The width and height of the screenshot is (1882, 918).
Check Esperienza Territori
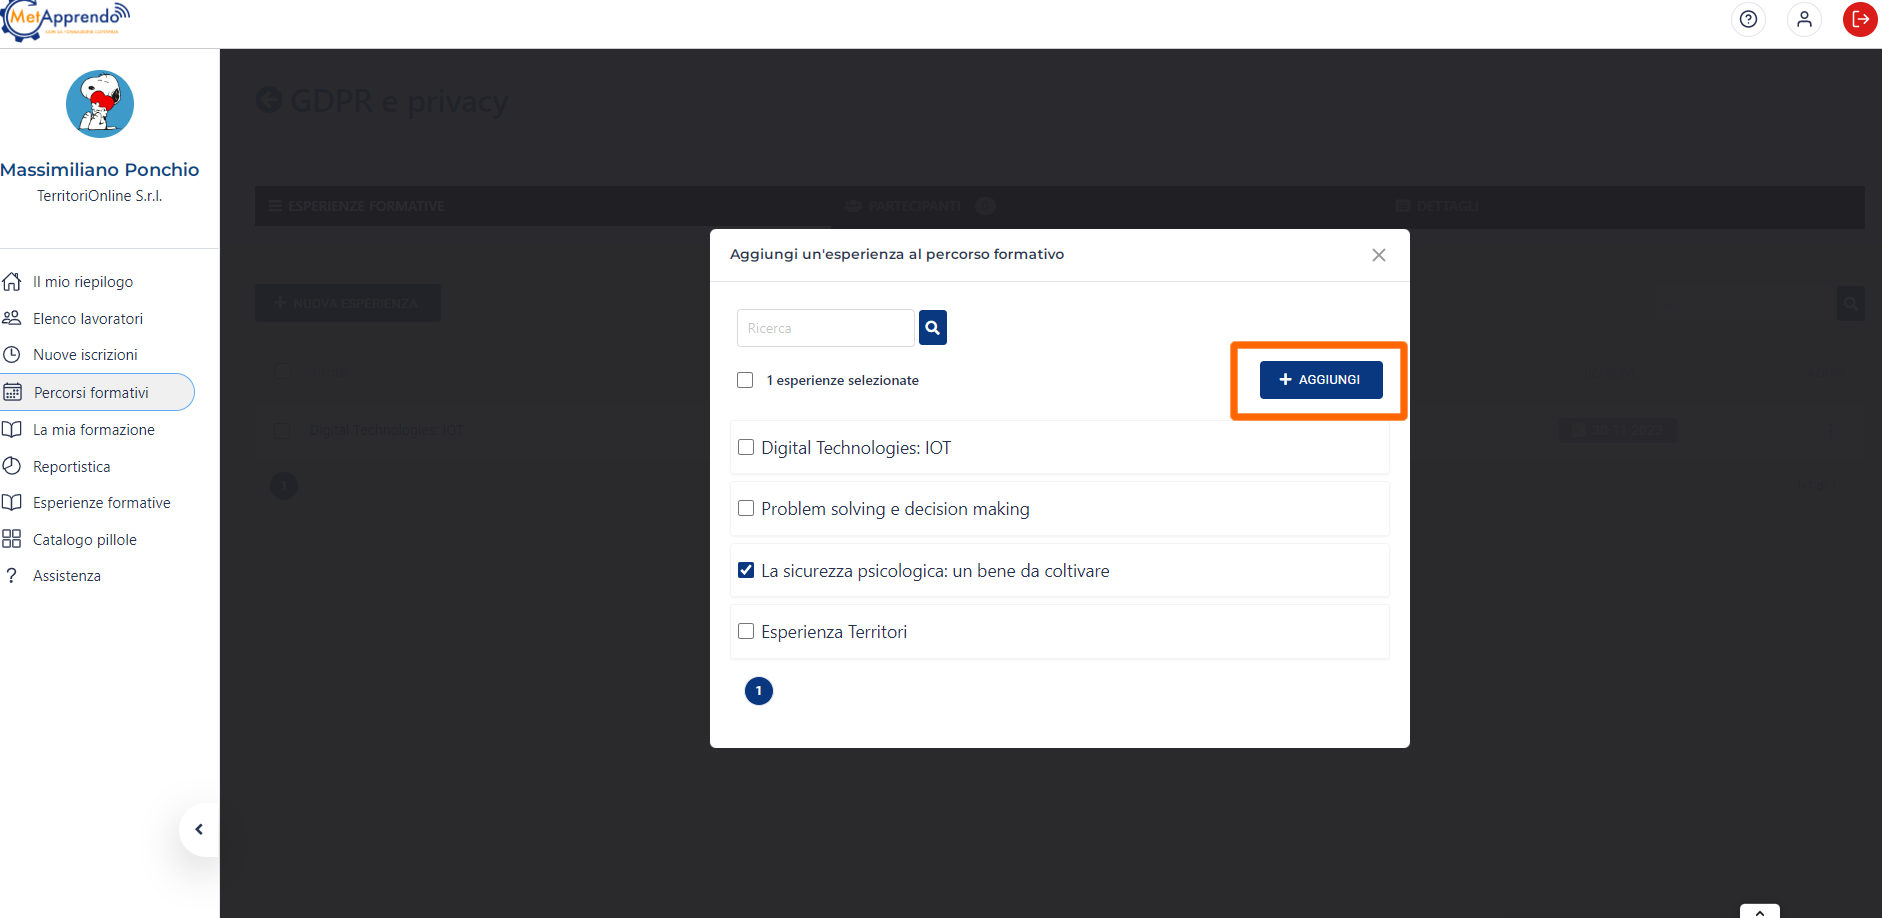pos(746,631)
